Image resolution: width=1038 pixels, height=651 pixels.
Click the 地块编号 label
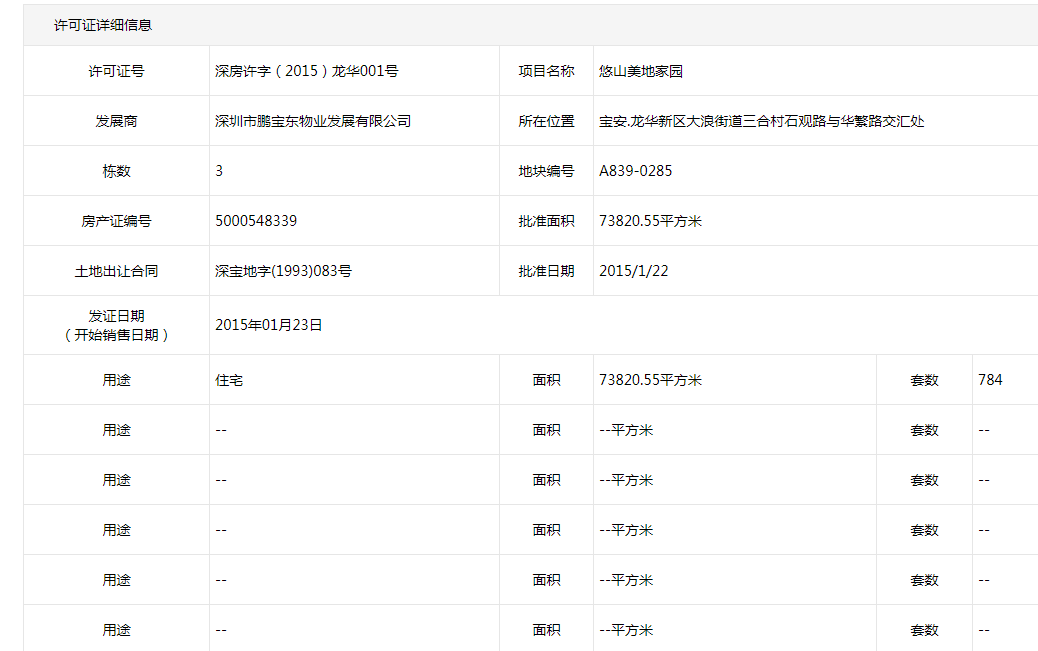coord(546,171)
